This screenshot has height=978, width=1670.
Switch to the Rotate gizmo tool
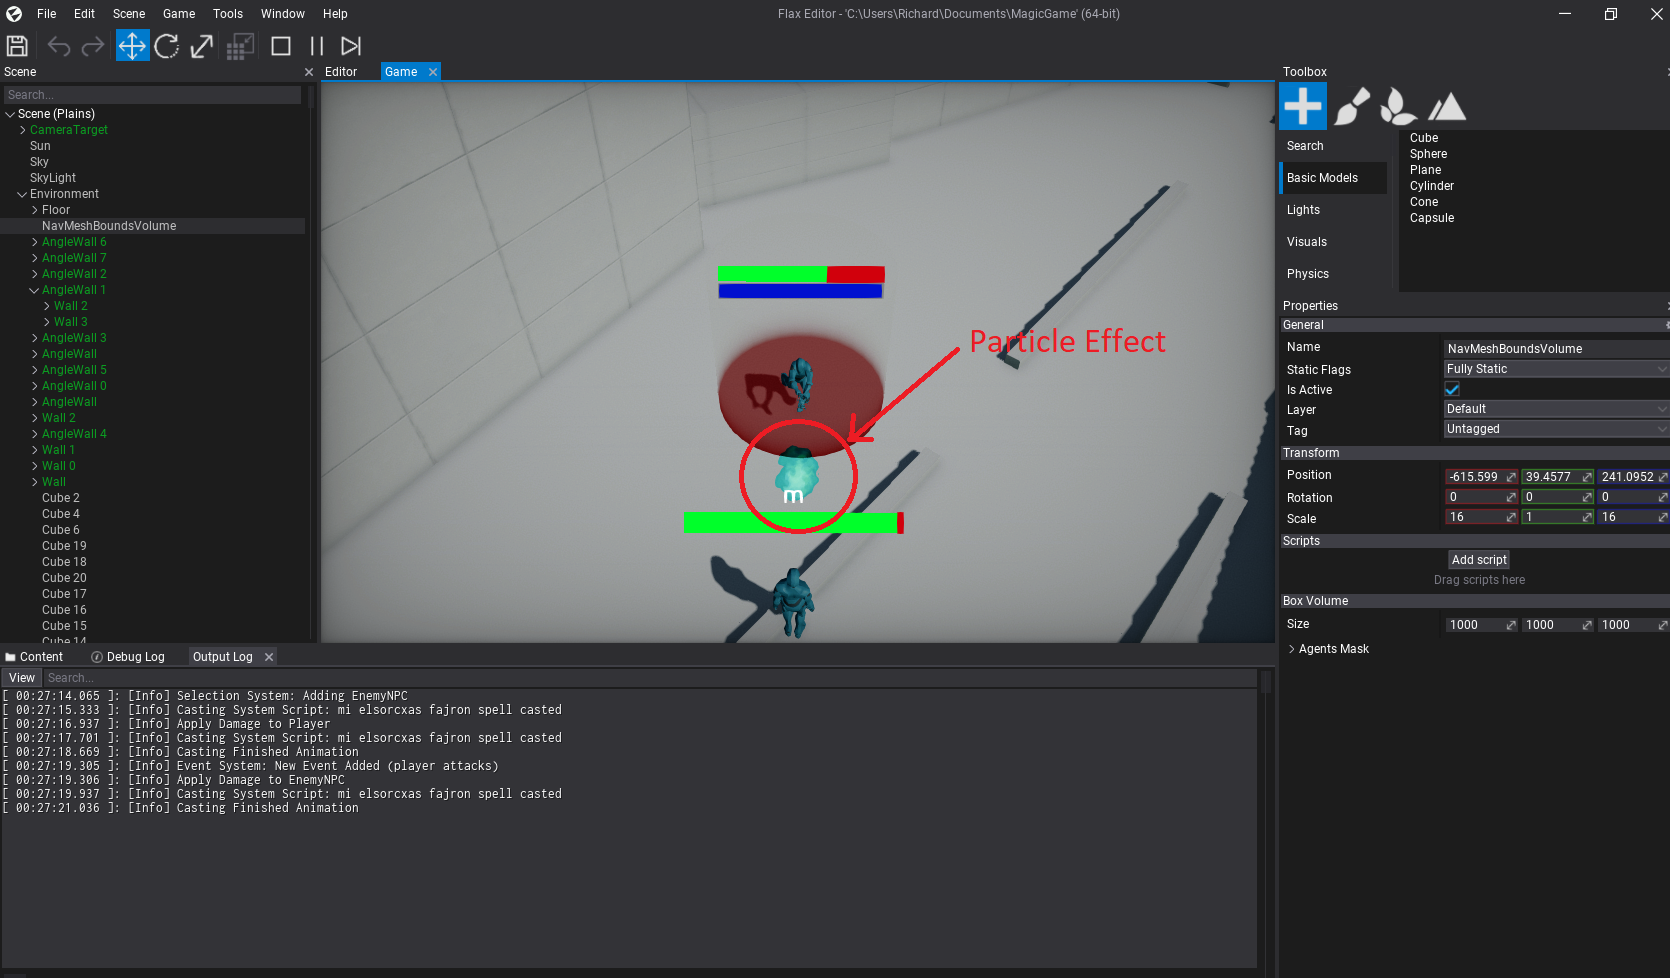167,46
